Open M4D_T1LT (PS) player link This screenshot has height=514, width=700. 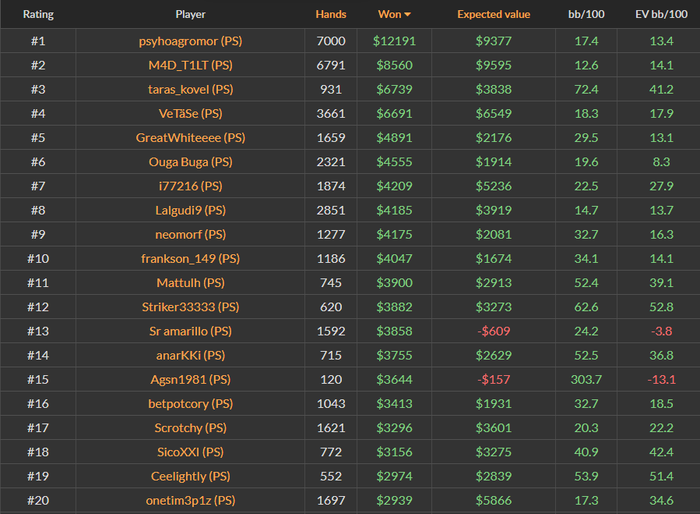point(190,65)
